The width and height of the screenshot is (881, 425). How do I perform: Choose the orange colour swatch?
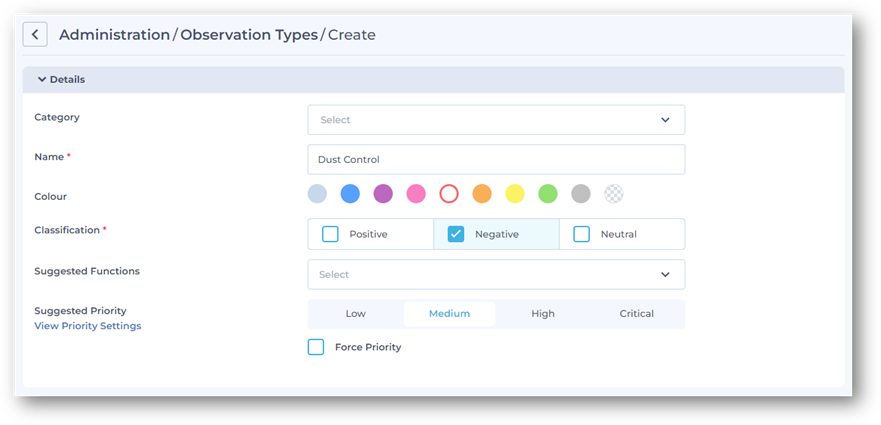(x=482, y=194)
